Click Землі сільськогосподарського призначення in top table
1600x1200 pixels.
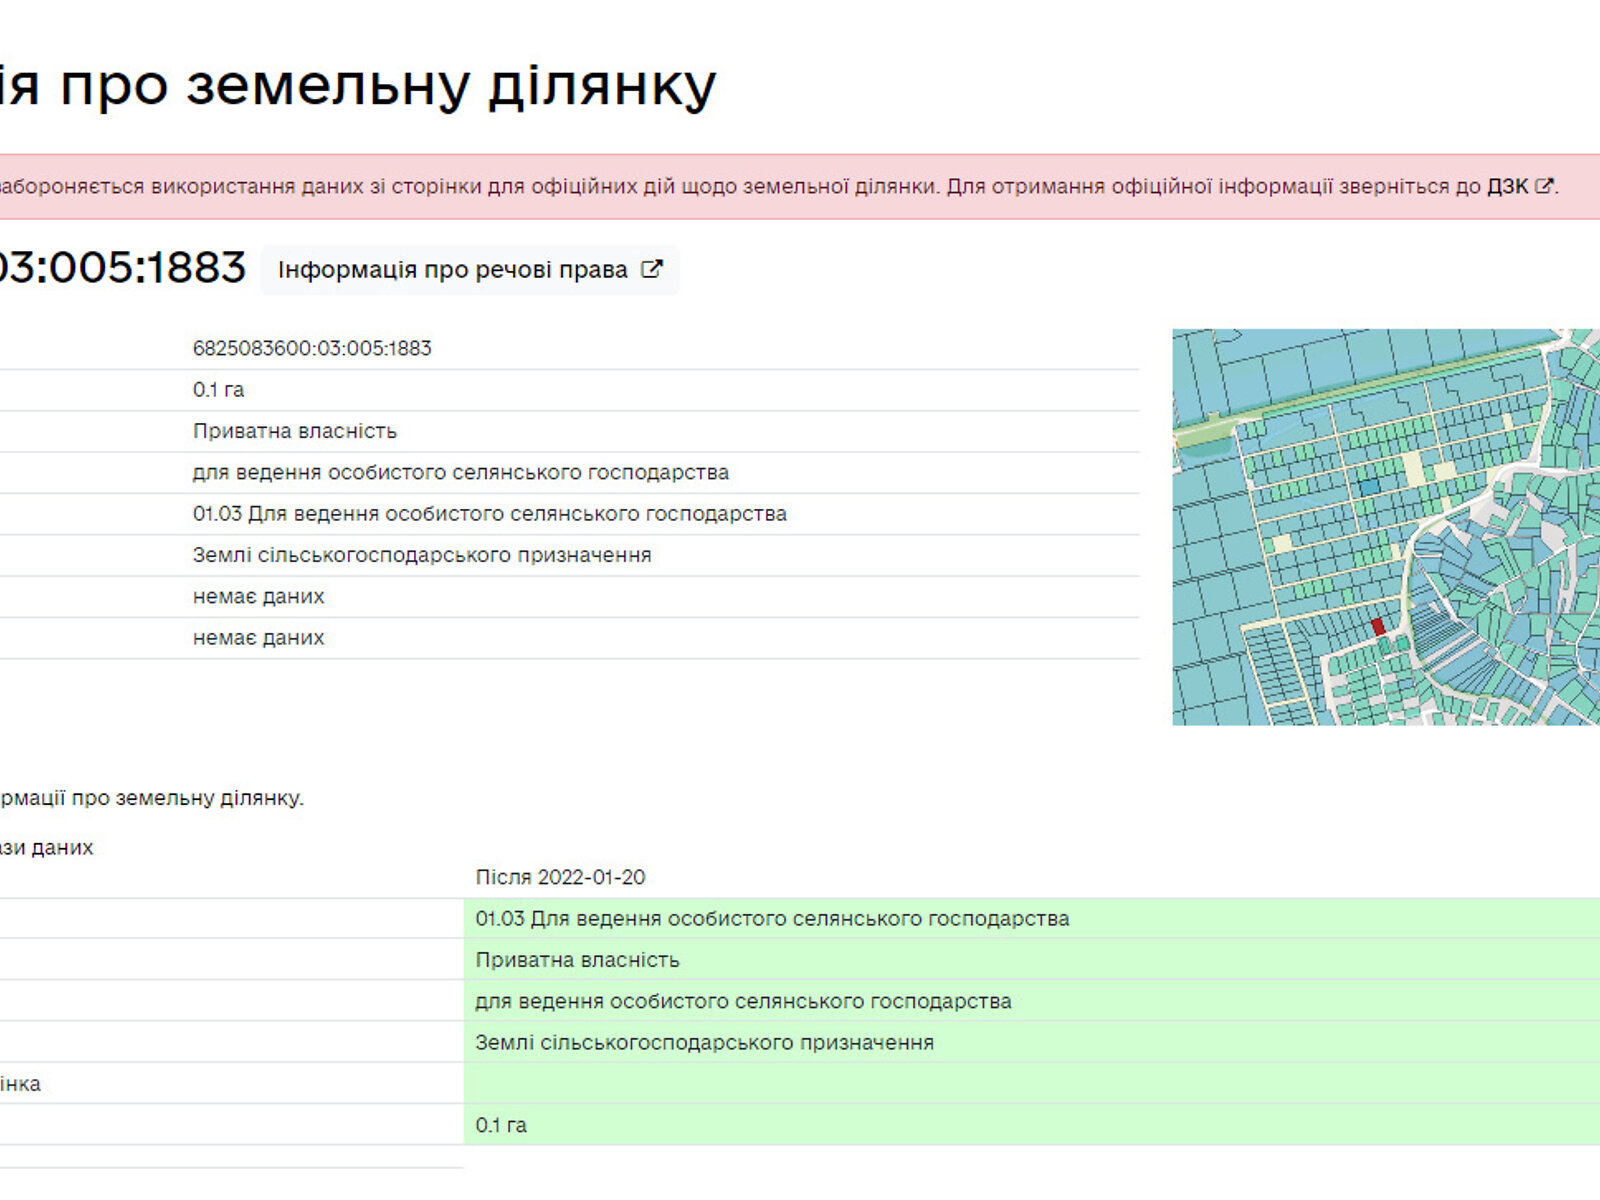(x=421, y=555)
